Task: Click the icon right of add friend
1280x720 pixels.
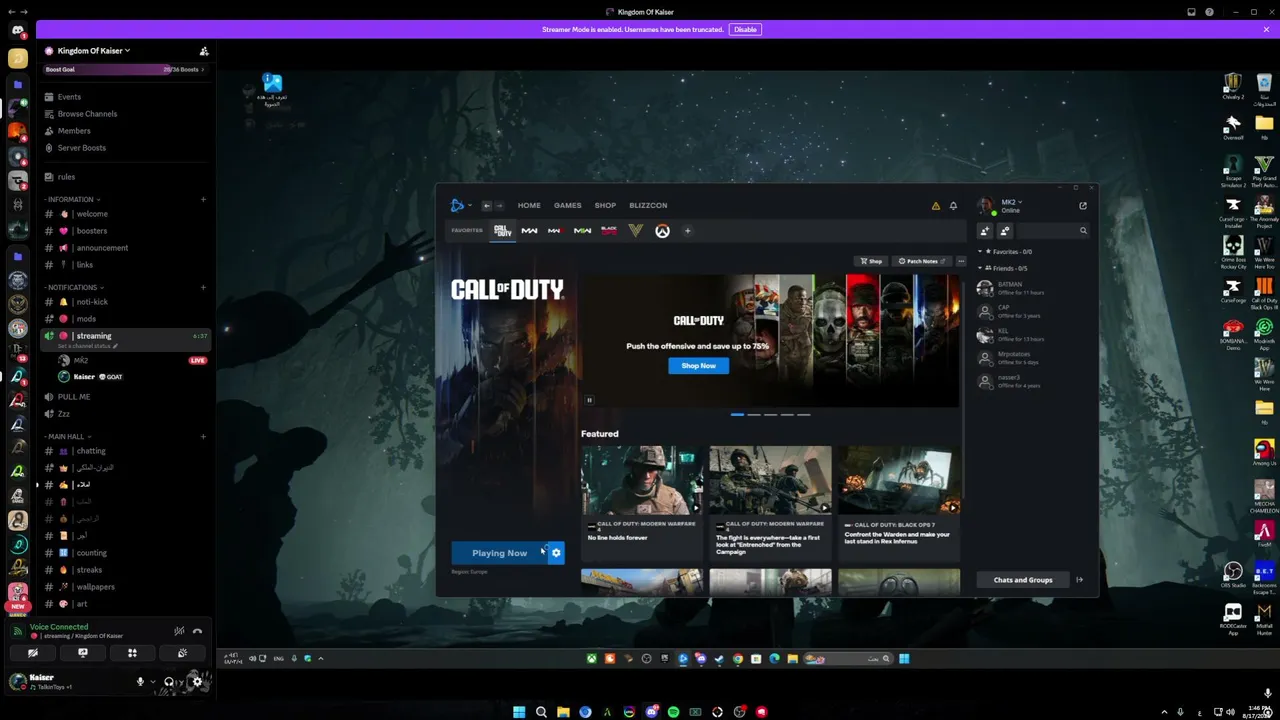Action: [x=1005, y=231]
